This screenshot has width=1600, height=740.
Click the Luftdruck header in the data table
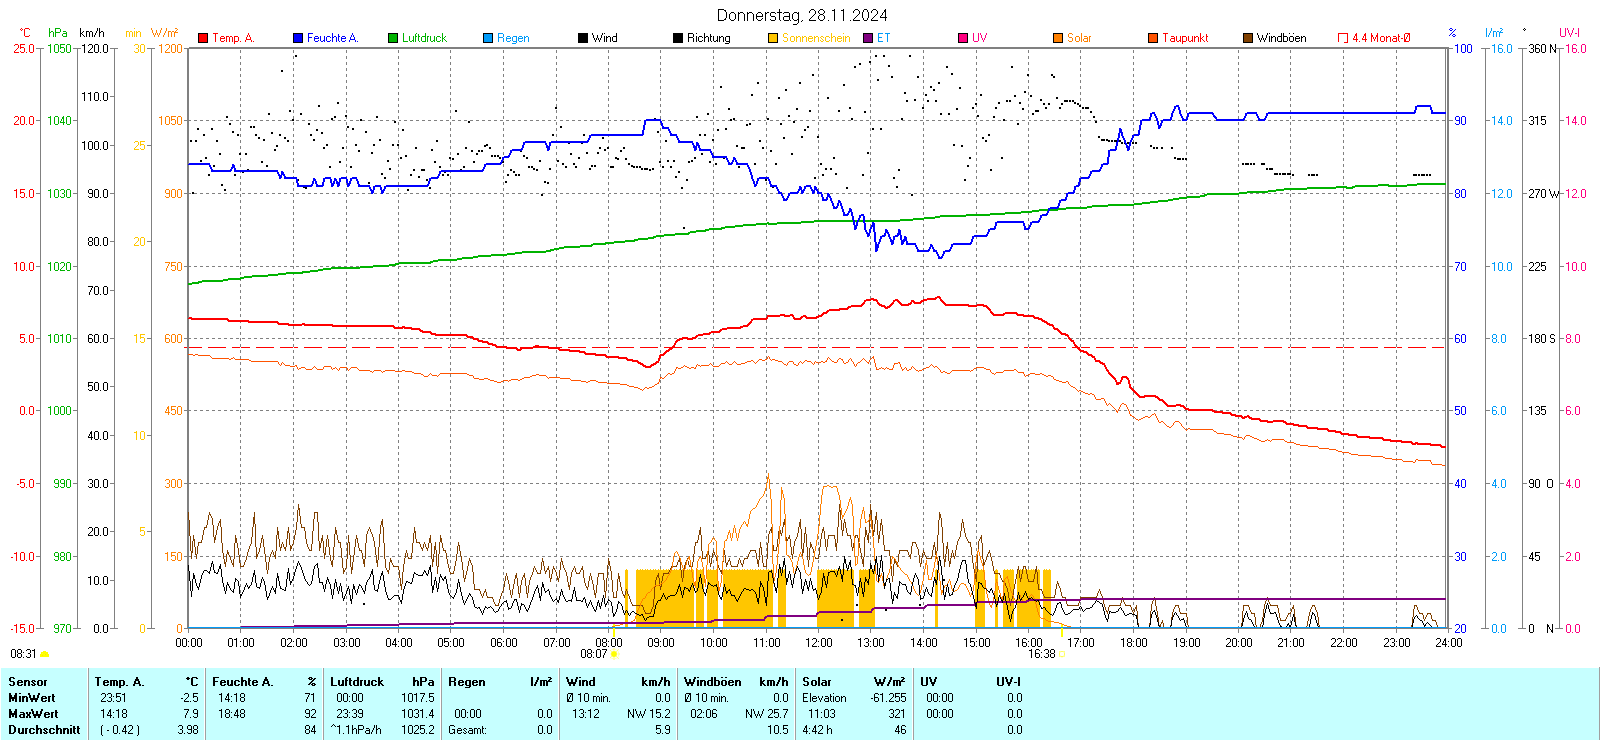click(357, 682)
